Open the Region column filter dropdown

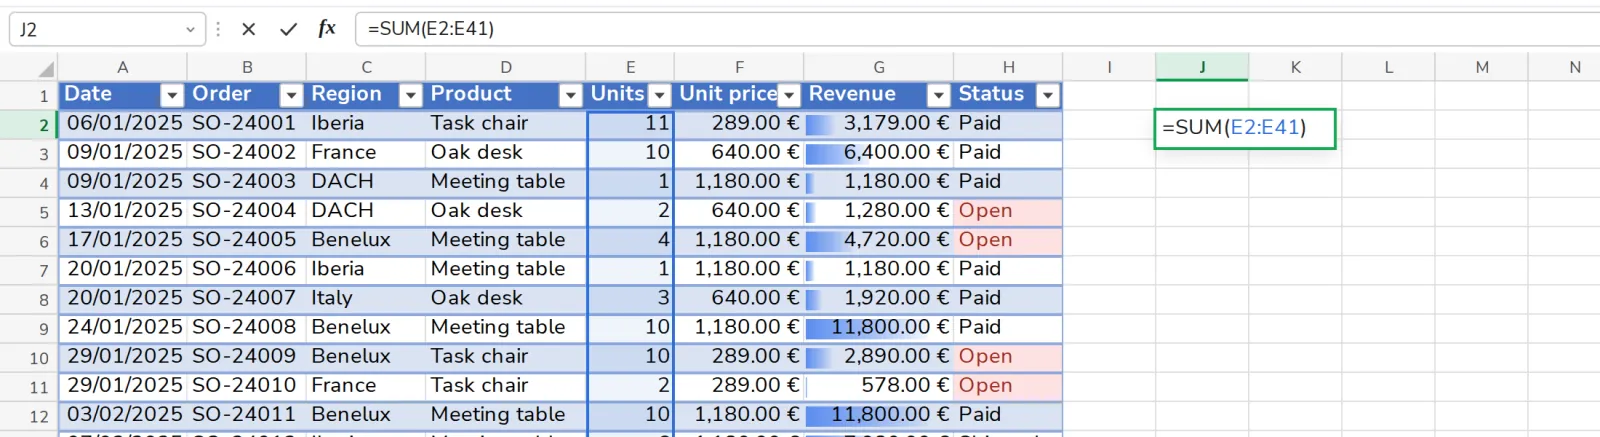(x=410, y=95)
